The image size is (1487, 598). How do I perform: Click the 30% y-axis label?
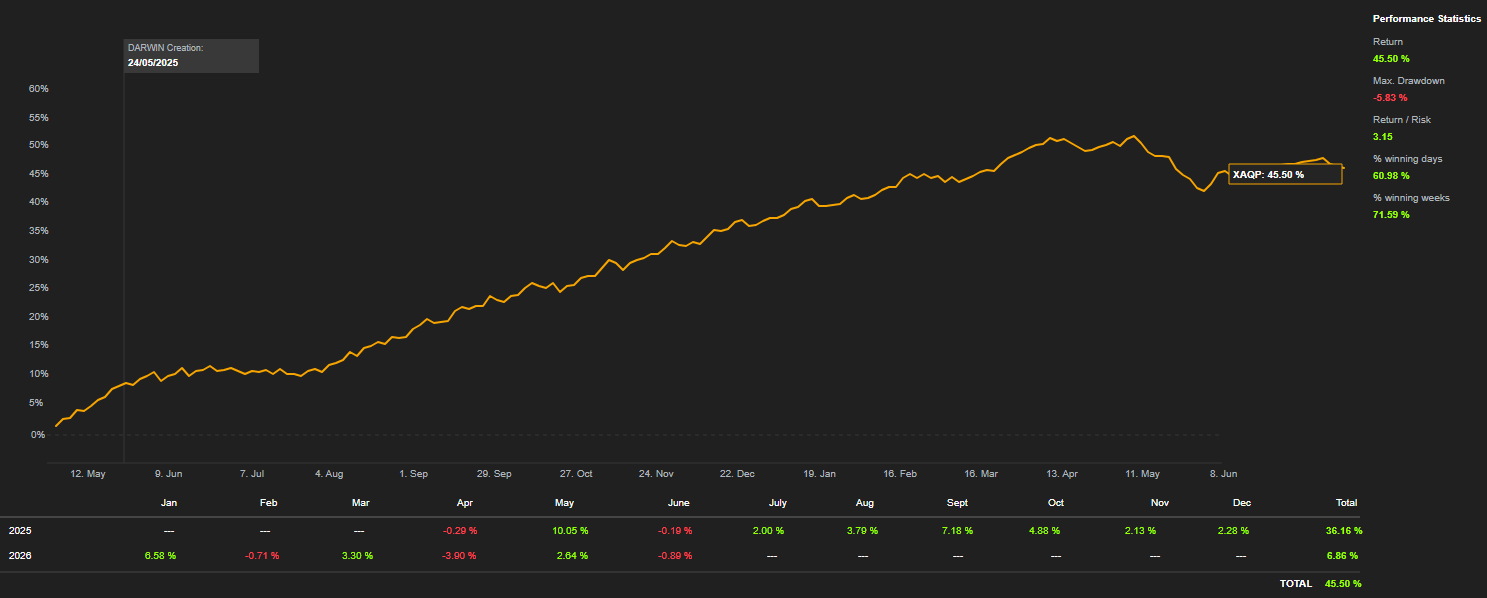[38, 260]
